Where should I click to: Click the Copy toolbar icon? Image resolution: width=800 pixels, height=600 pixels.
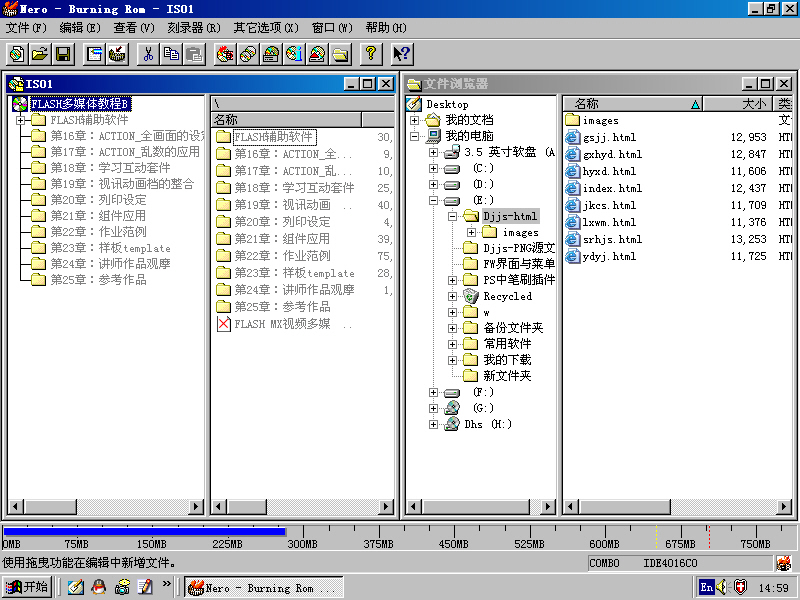click(x=171, y=54)
